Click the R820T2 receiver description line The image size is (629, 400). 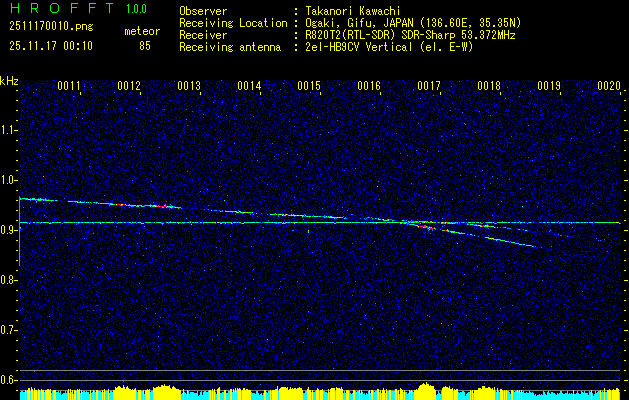[x=410, y=35]
